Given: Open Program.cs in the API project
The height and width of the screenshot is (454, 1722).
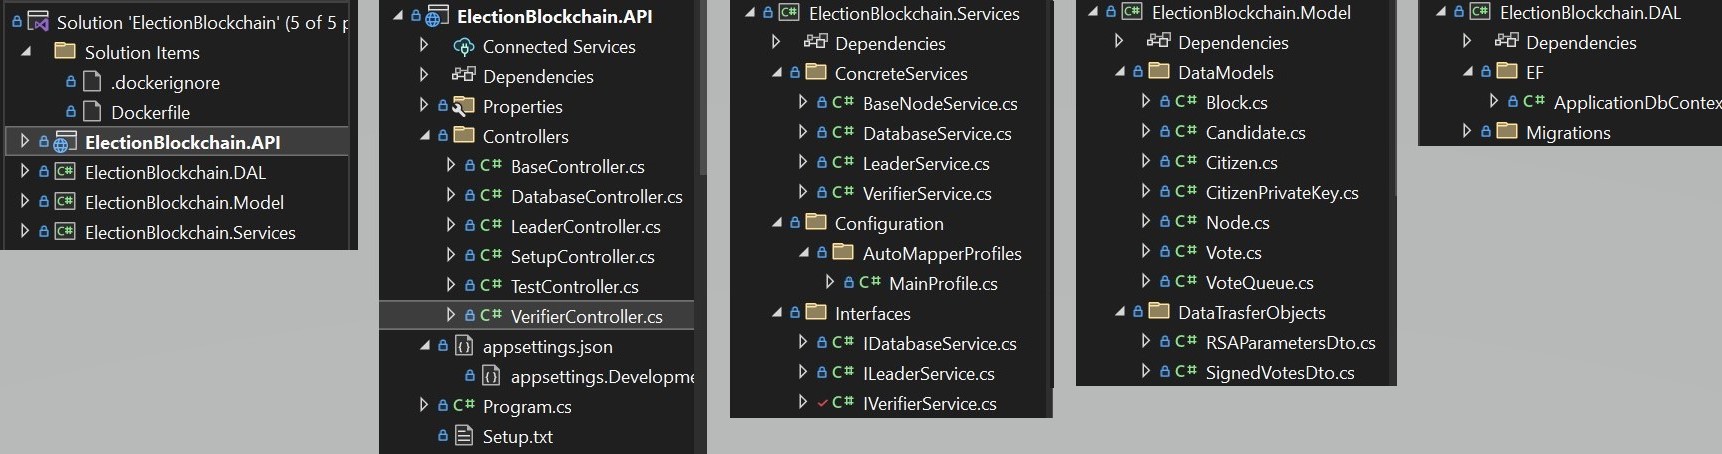Looking at the screenshot, I should click(526, 407).
